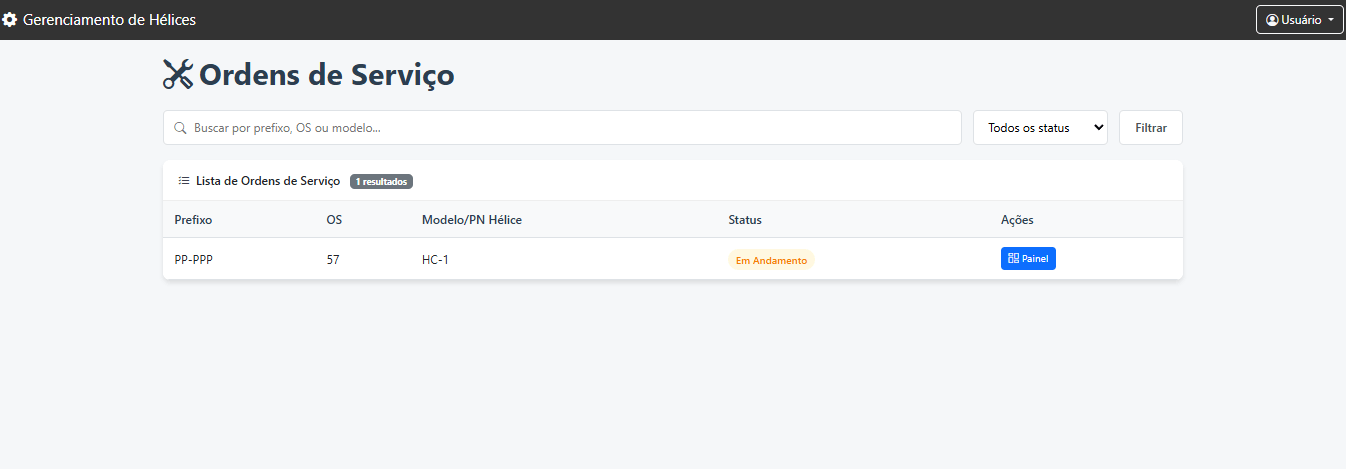
Task: Click the Prefixo column header
Action: pos(193,219)
